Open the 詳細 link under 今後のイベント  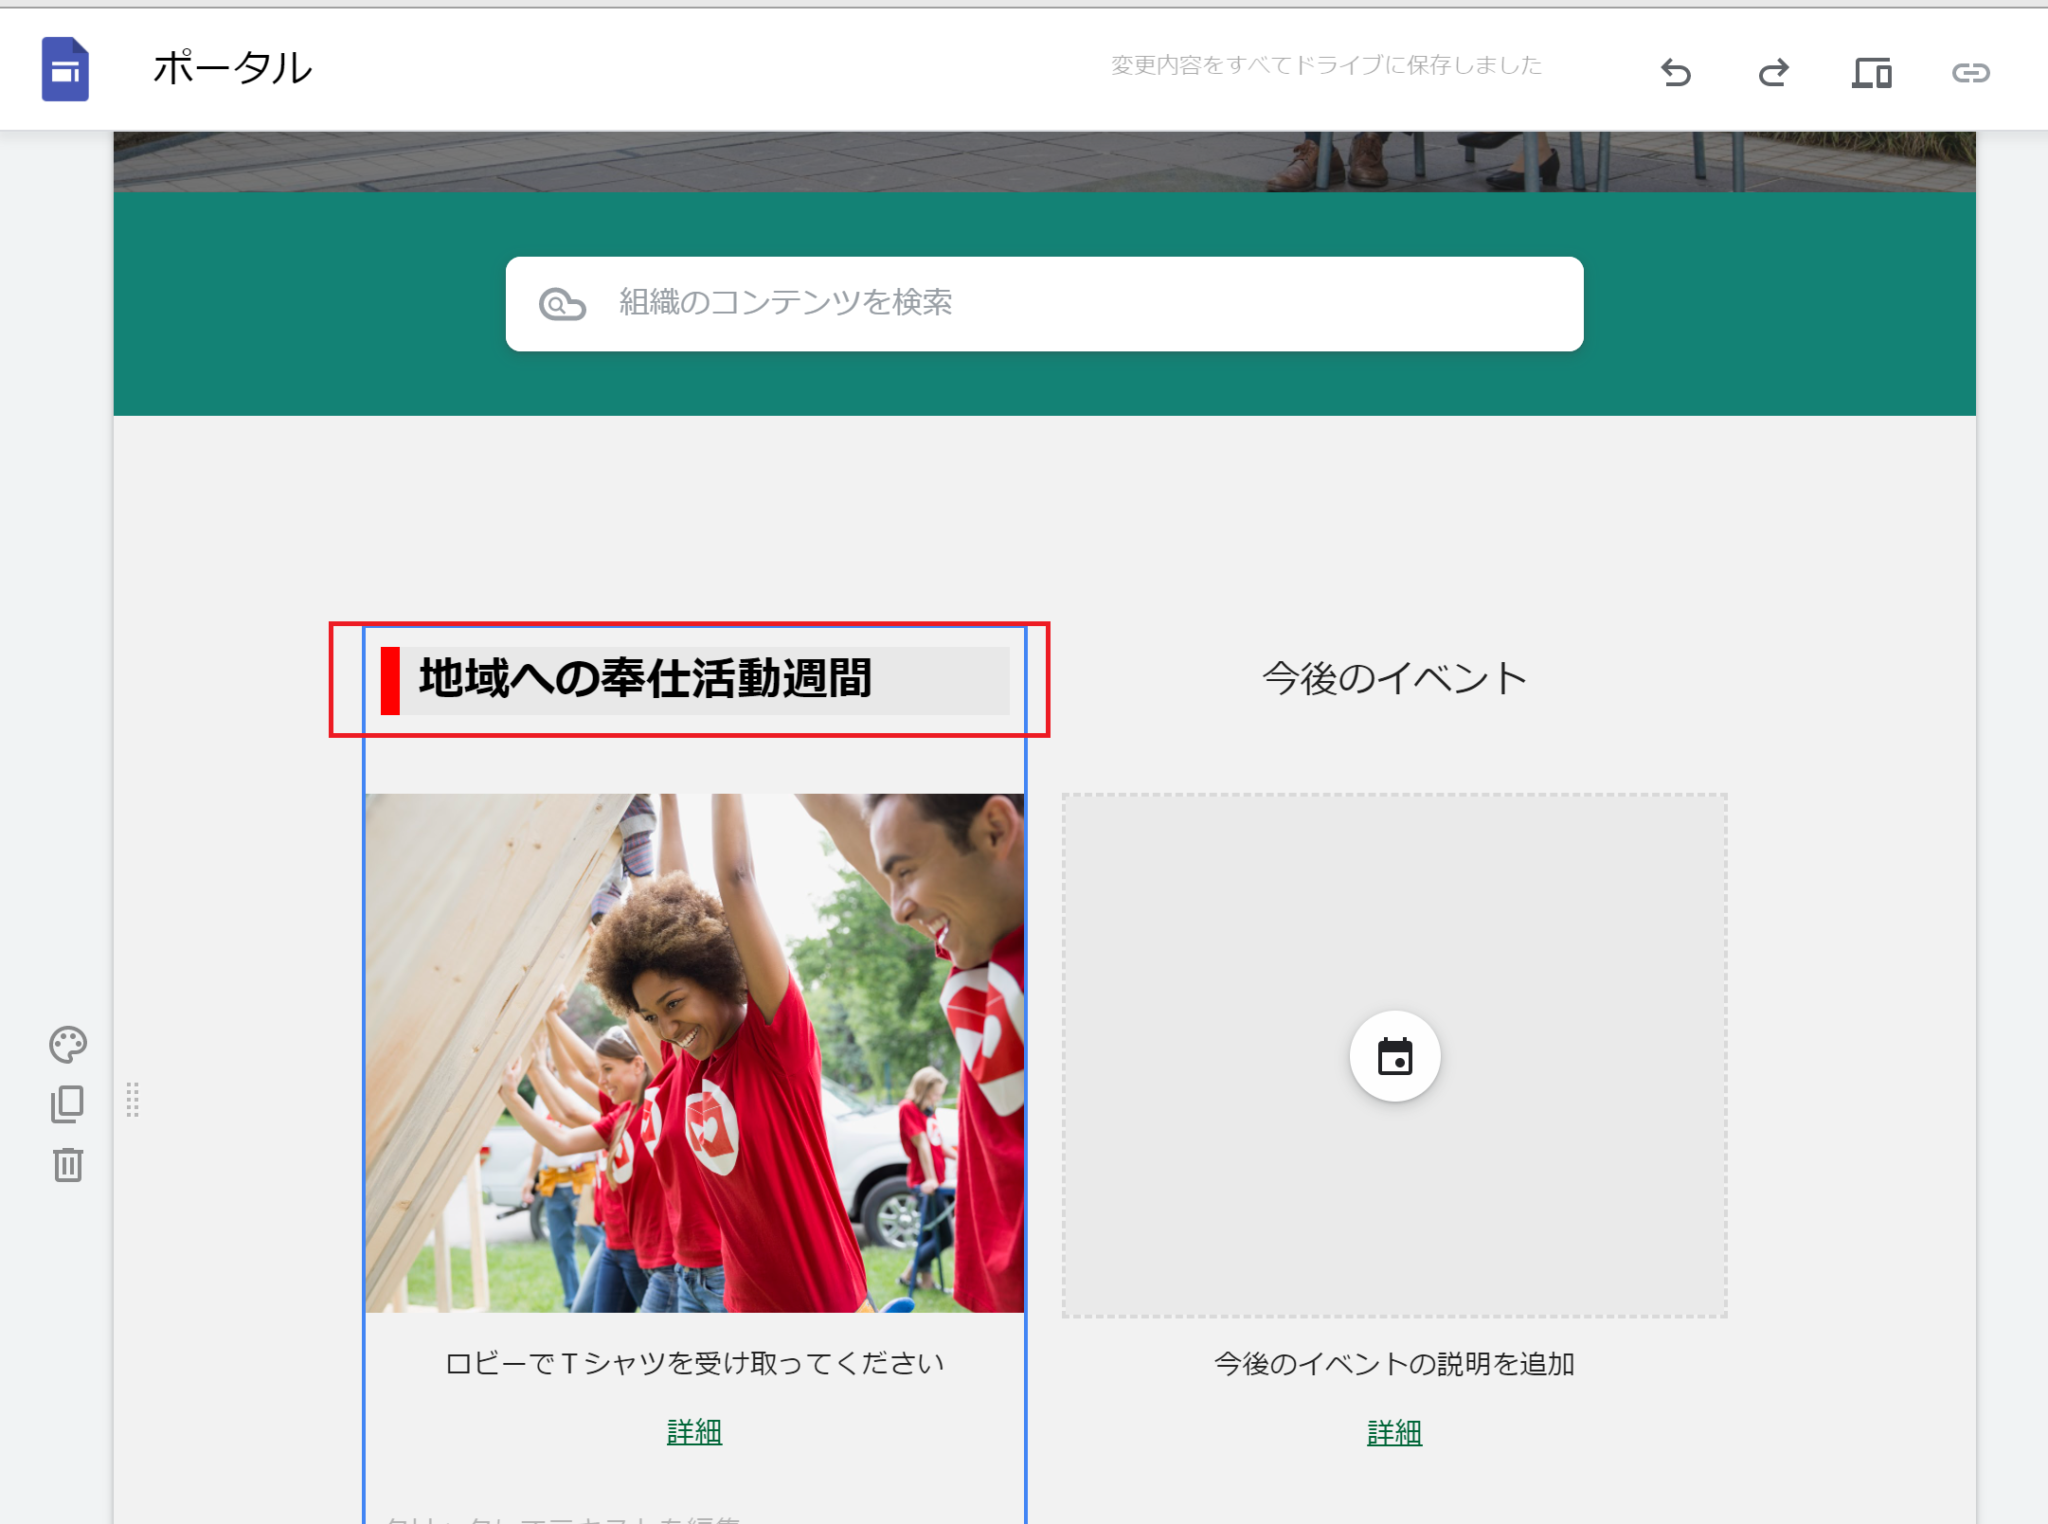coord(1395,1433)
